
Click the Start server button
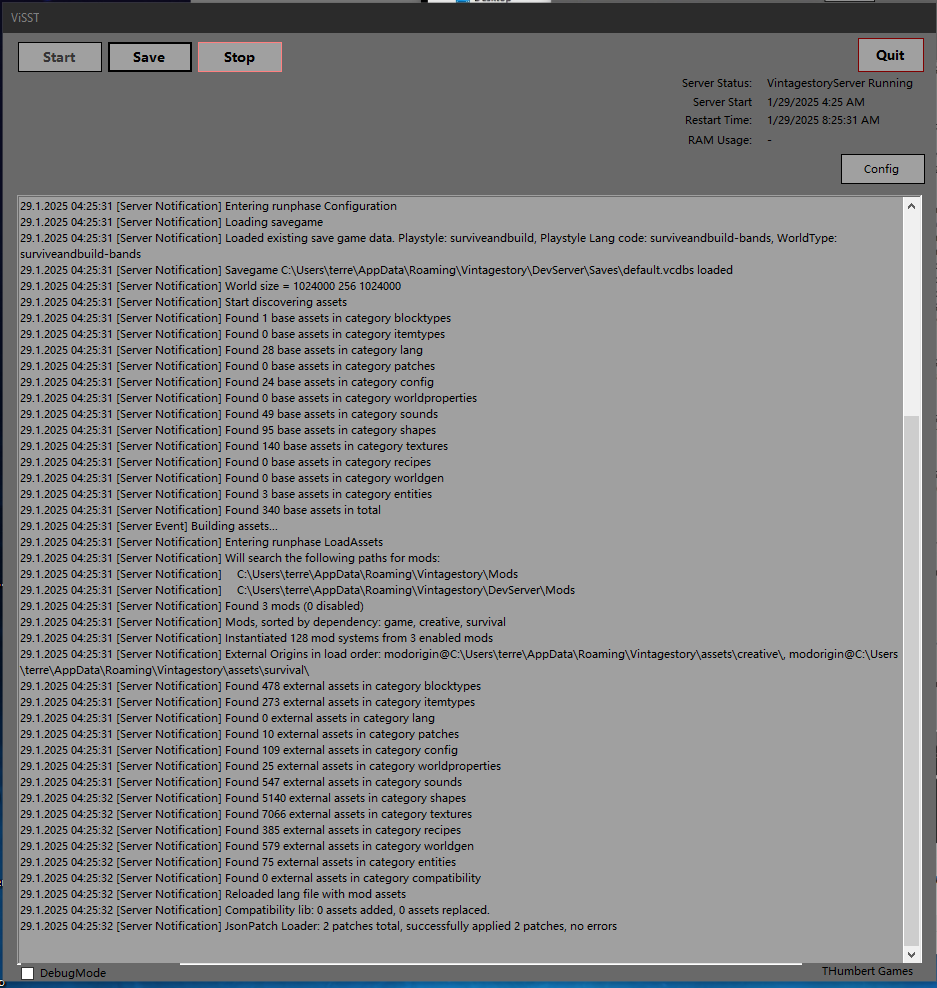60,57
